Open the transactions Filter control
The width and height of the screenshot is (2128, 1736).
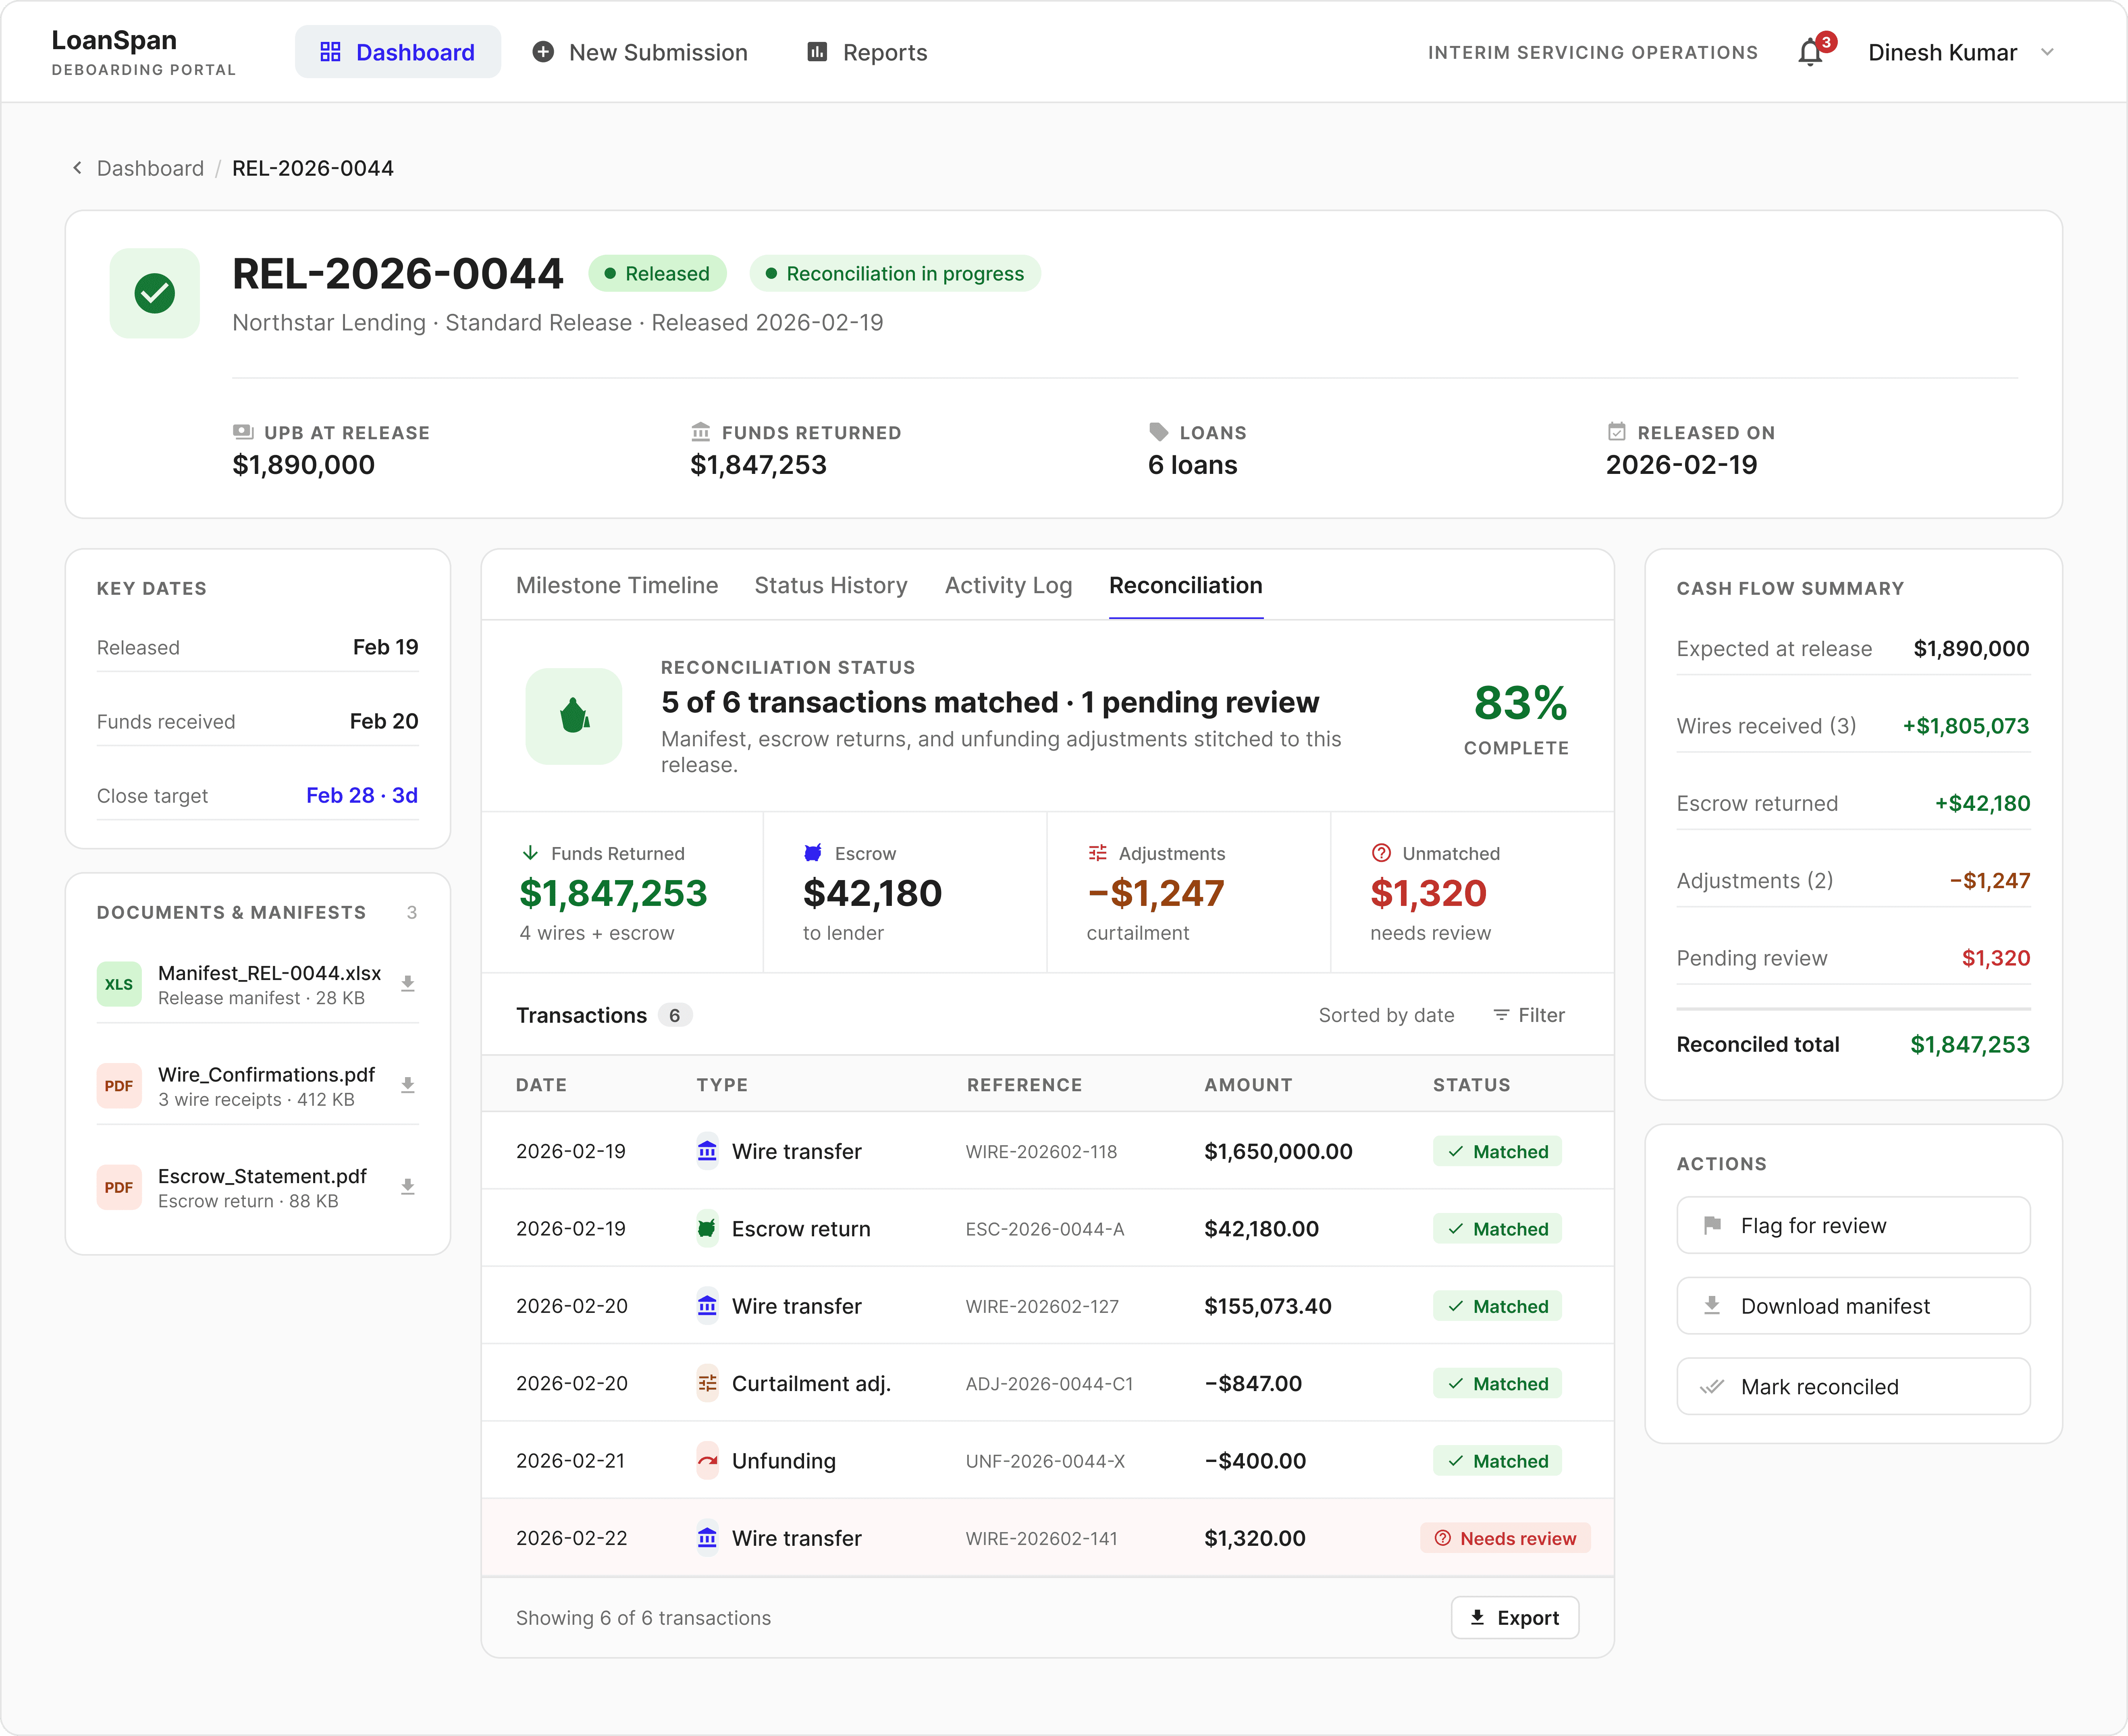pyautogui.click(x=1529, y=1015)
